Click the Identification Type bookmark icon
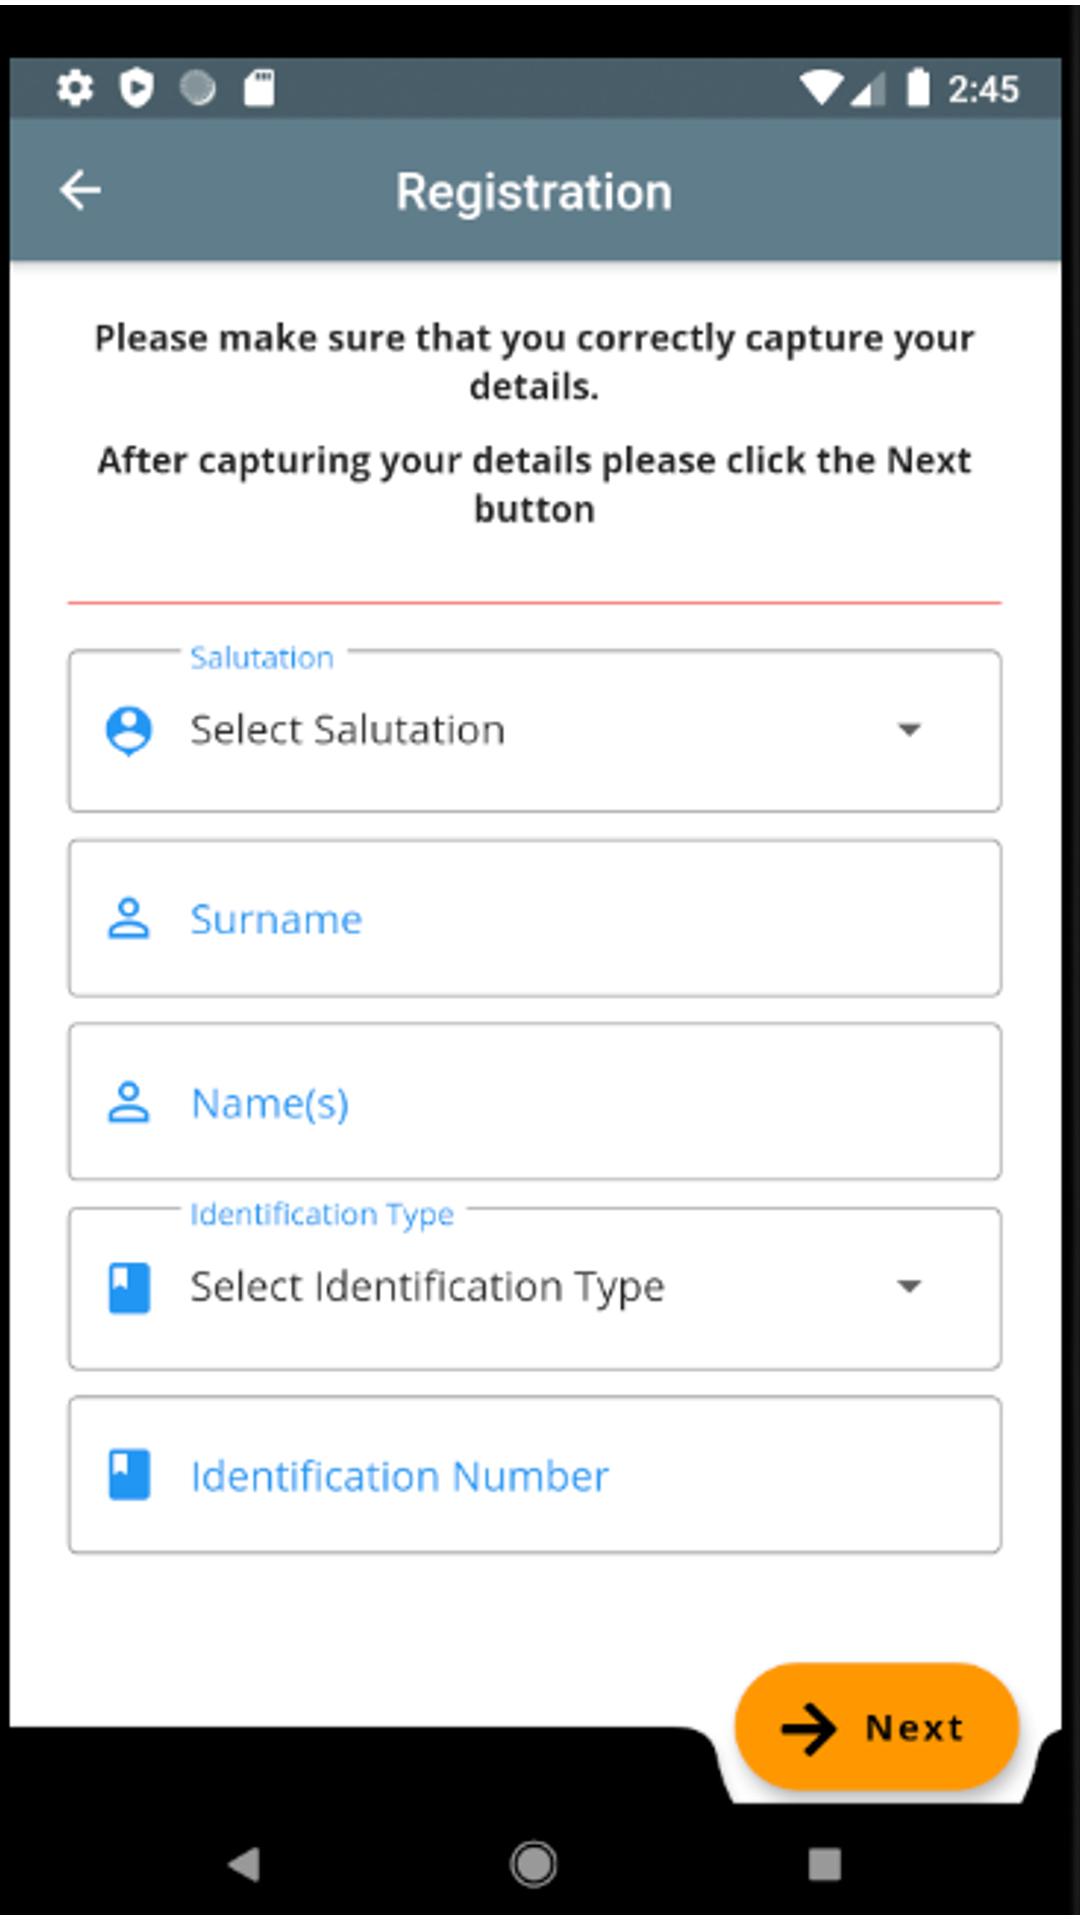 click(129, 1287)
